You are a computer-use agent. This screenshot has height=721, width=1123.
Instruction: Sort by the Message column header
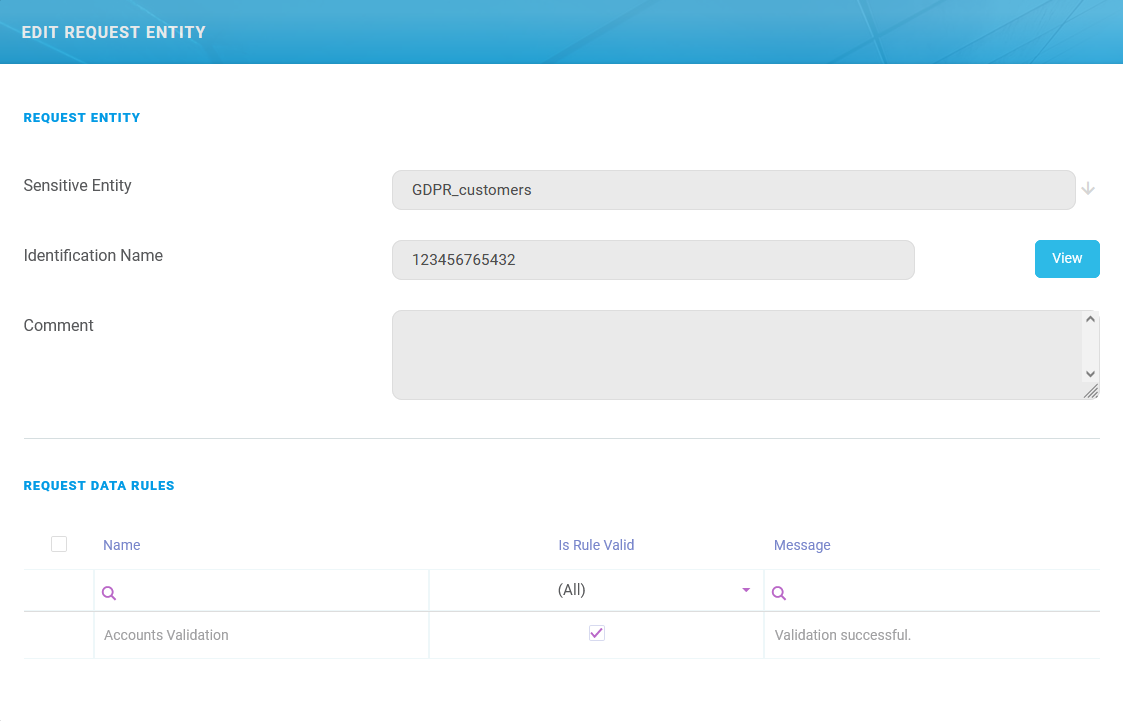(x=802, y=545)
